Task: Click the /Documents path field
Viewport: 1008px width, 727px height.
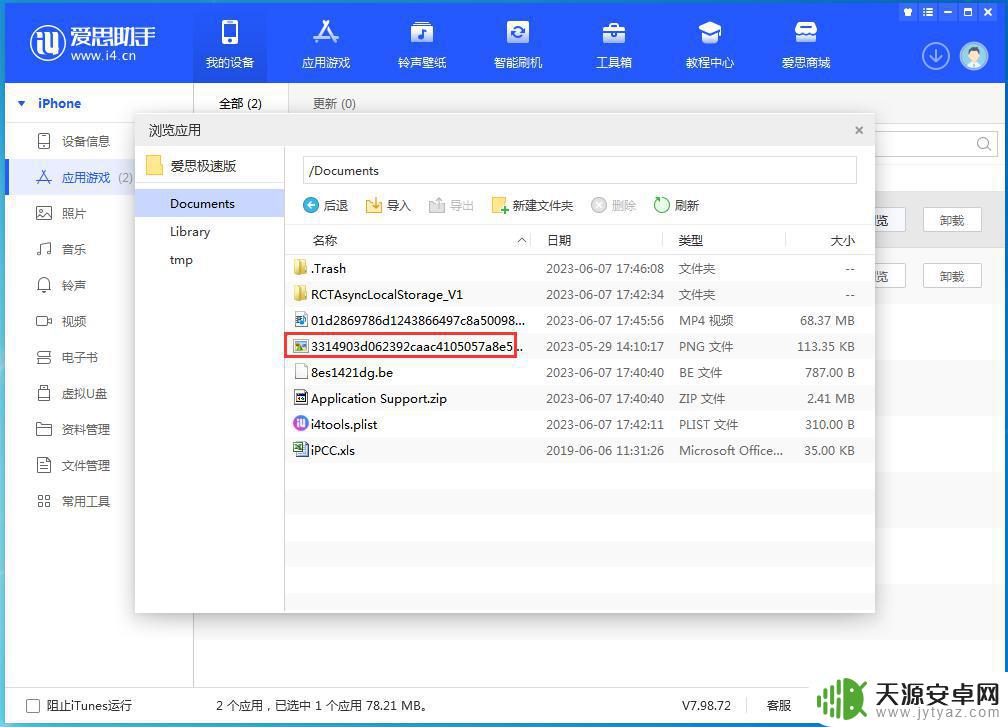Action: click(579, 171)
